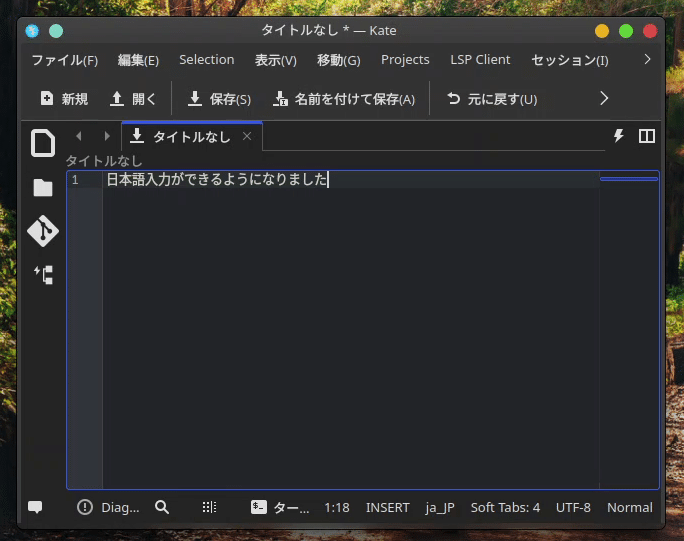Open the output message bubble icon

pyautogui.click(x=35, y=507)
